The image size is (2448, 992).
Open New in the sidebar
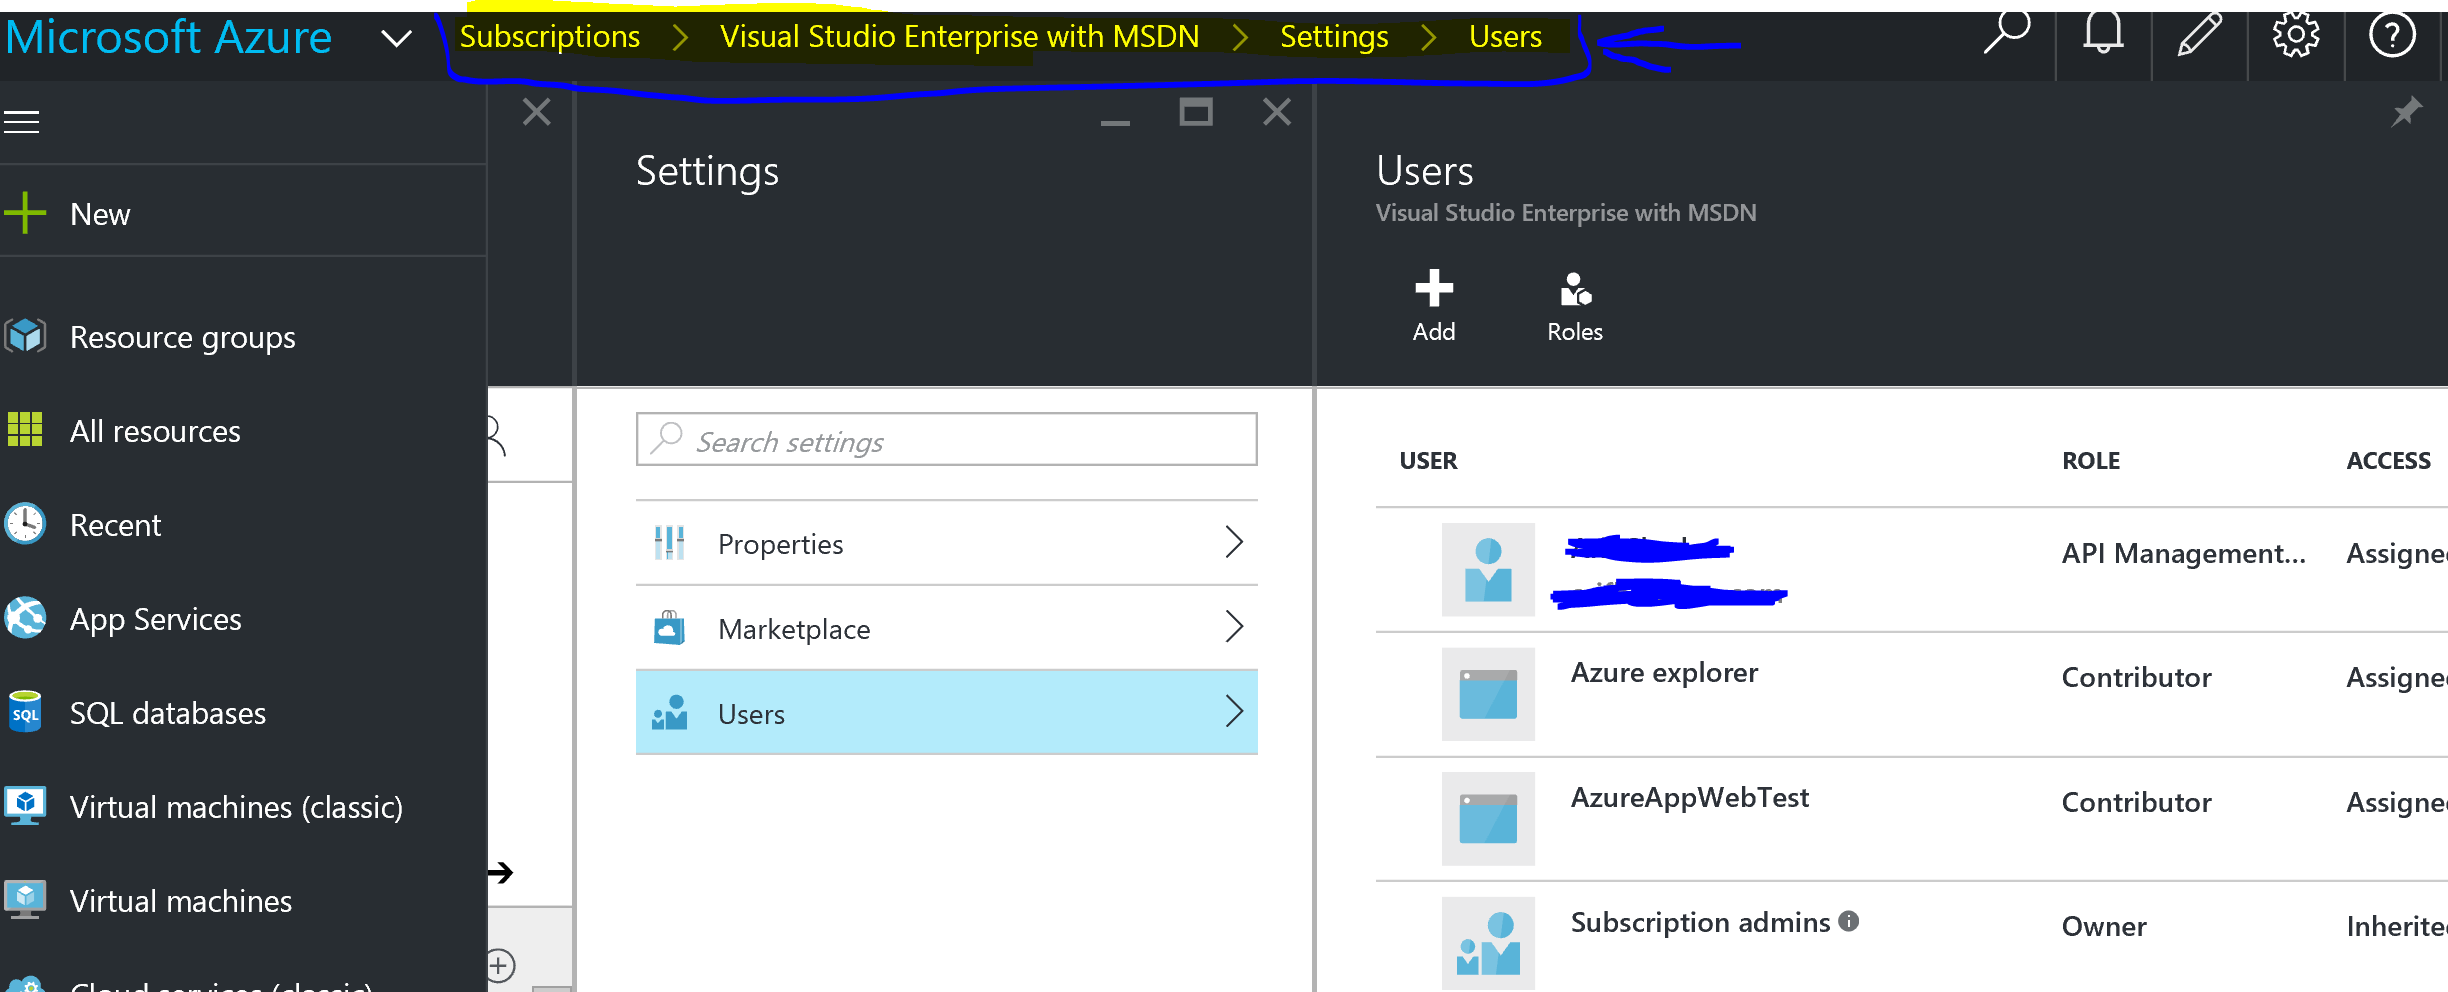(x=100, y=214)
